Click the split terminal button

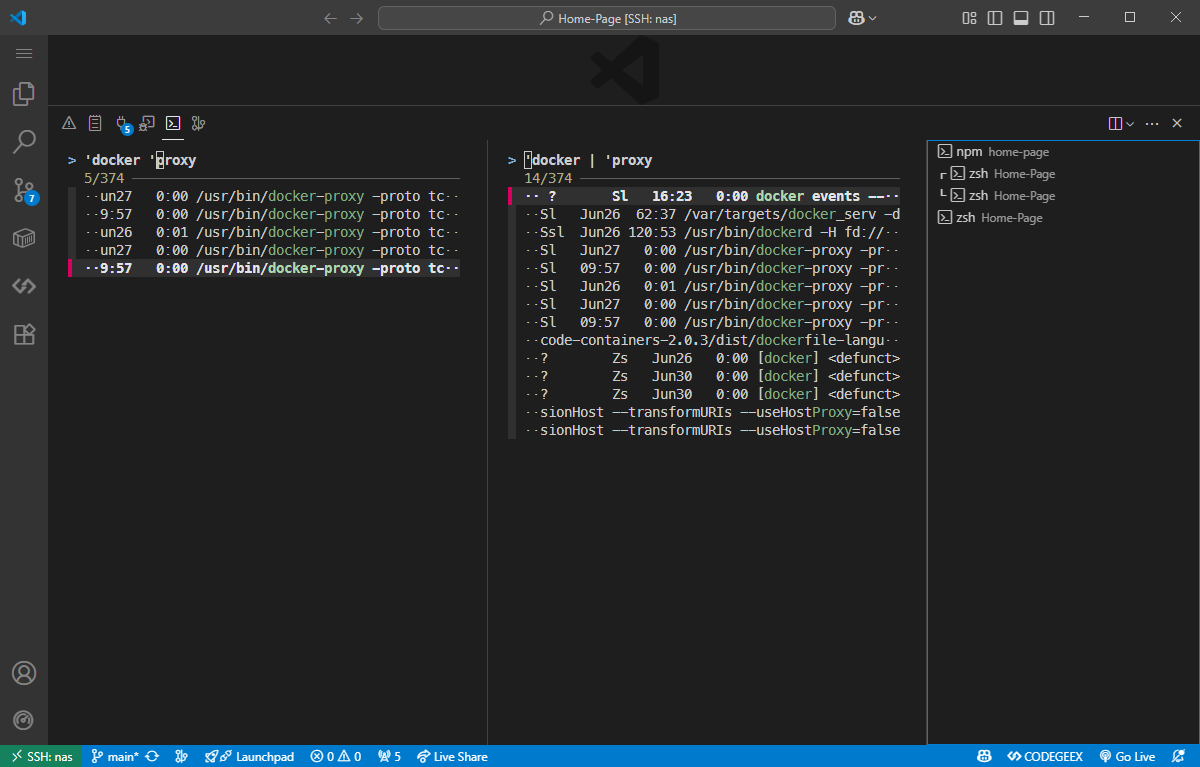[x=1116, y=123]
